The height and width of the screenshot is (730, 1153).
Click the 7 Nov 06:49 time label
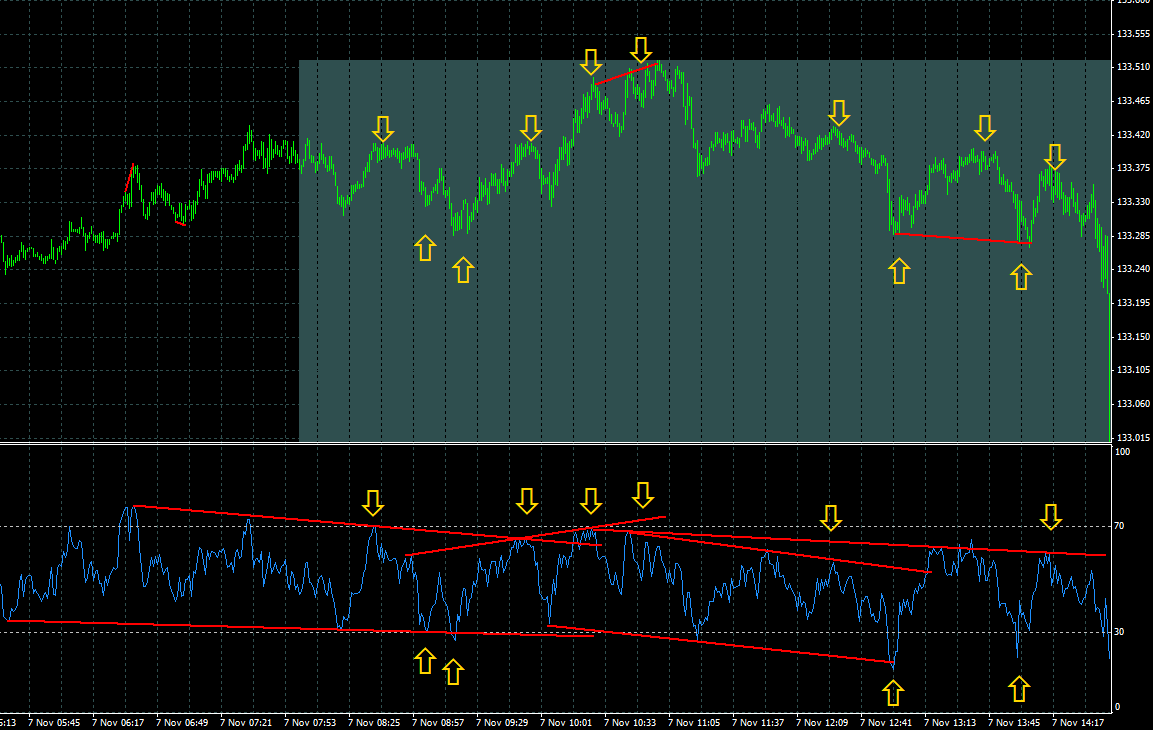click(182, 723)
